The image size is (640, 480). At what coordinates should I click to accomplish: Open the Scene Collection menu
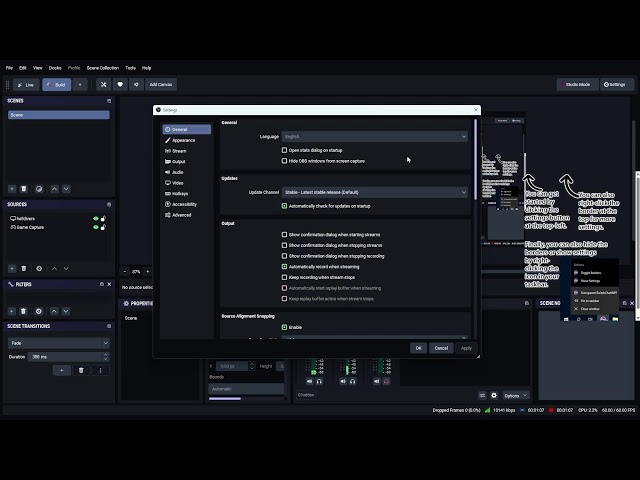[x=103, y=68]
